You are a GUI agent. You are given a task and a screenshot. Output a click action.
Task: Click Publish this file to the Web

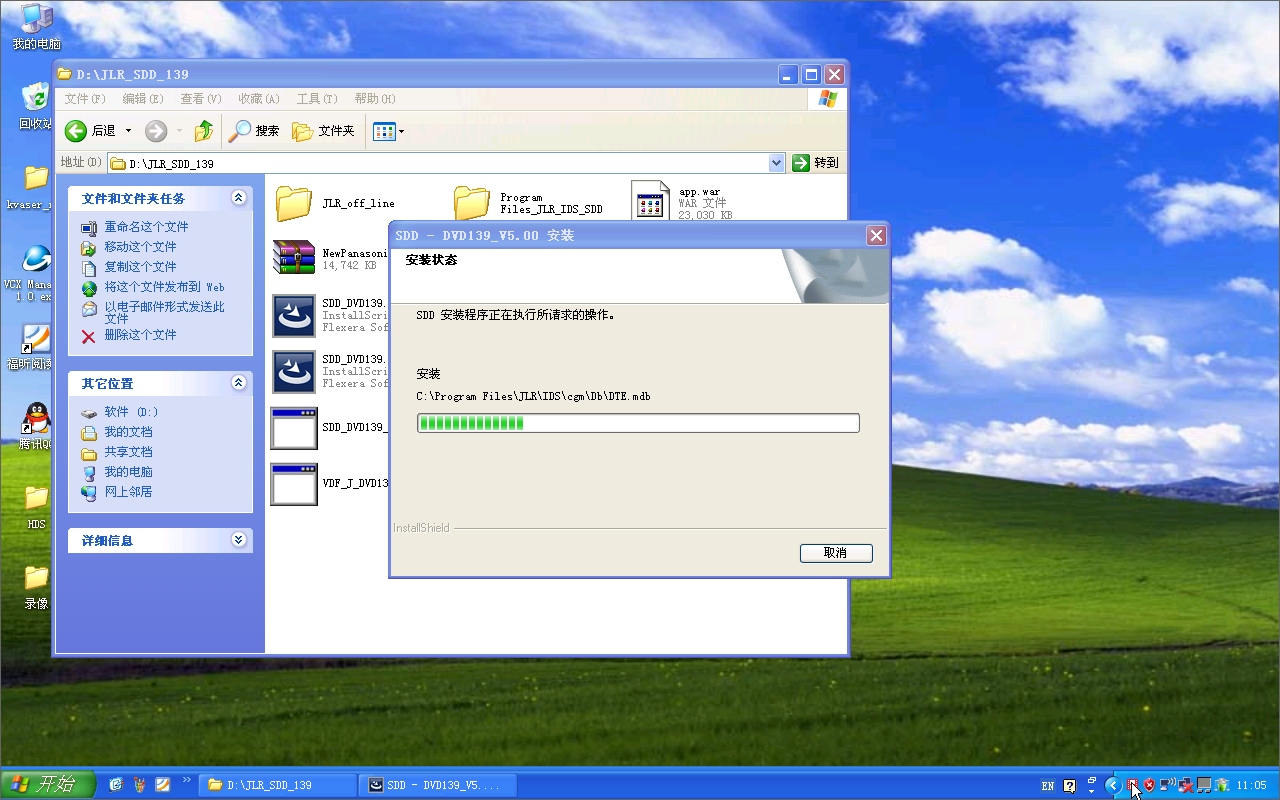click(x=165, y=287)
